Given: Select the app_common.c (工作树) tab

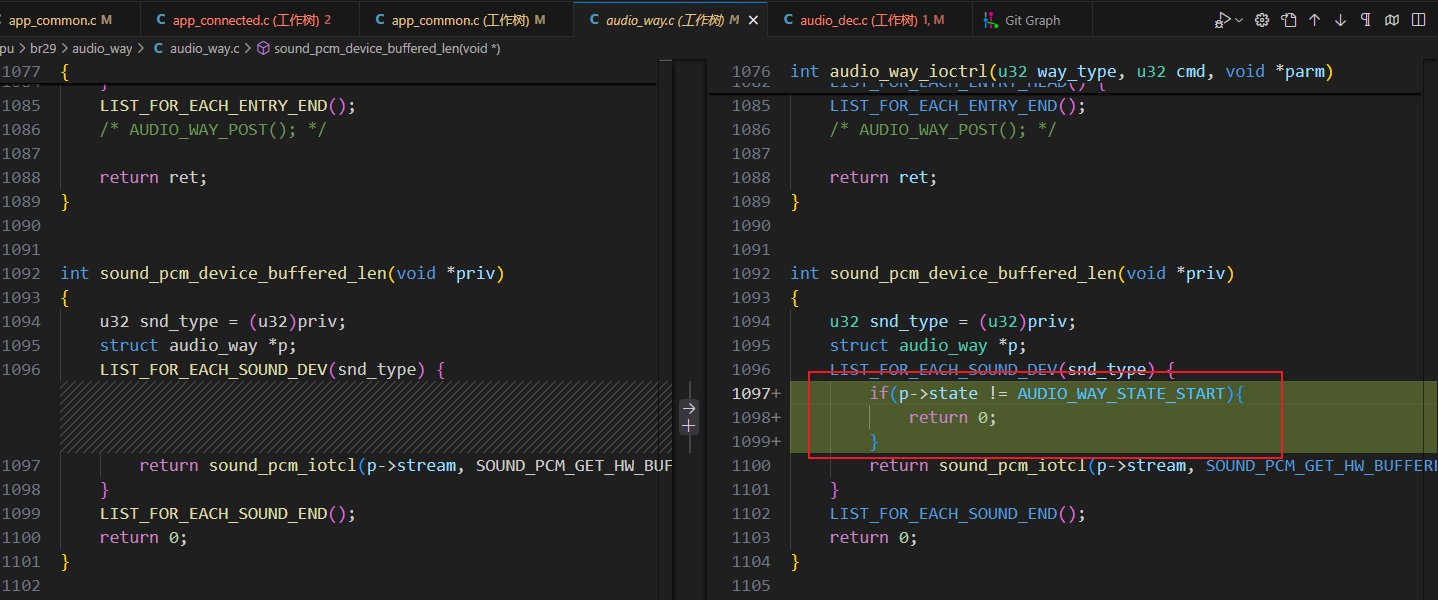Looking at the screenshot, I should [466, 20].
